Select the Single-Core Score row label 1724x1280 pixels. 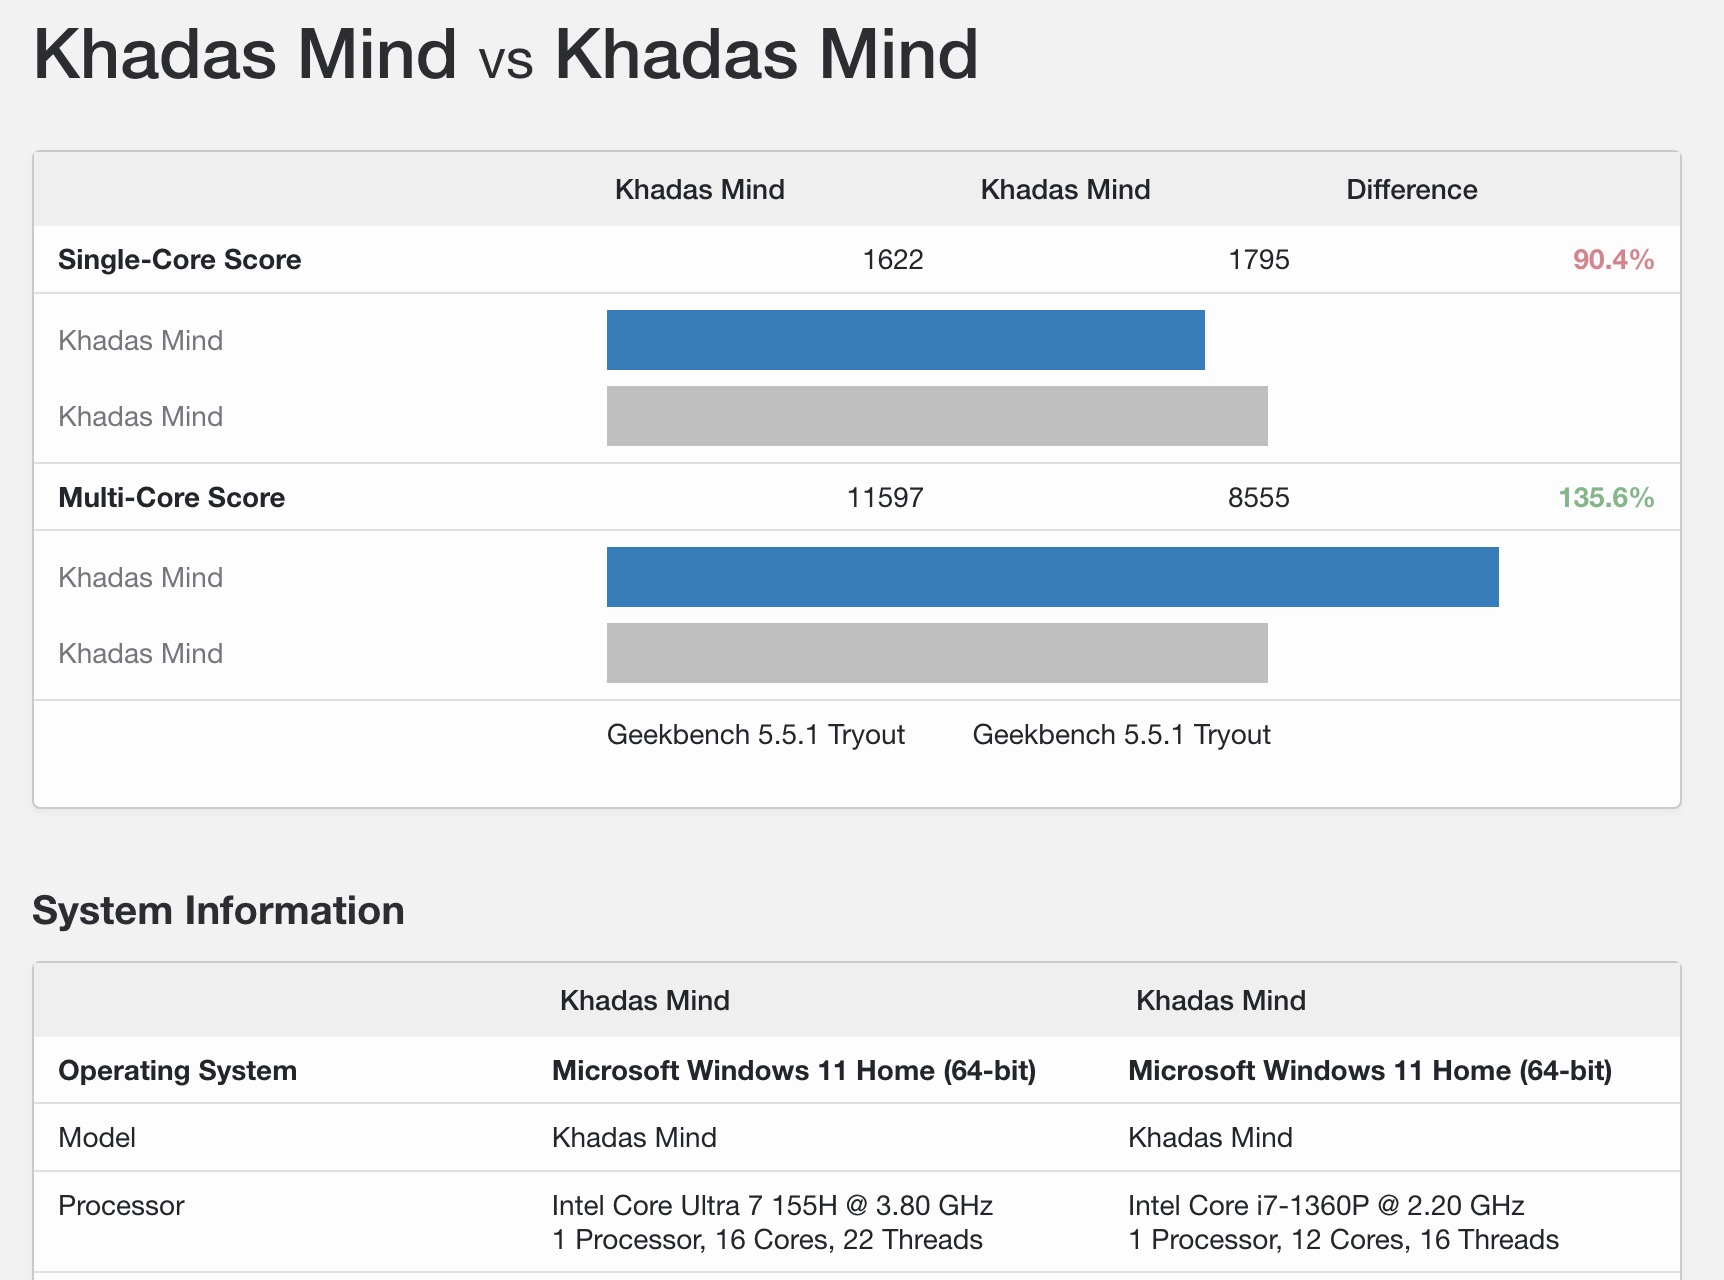pos(179,260)
